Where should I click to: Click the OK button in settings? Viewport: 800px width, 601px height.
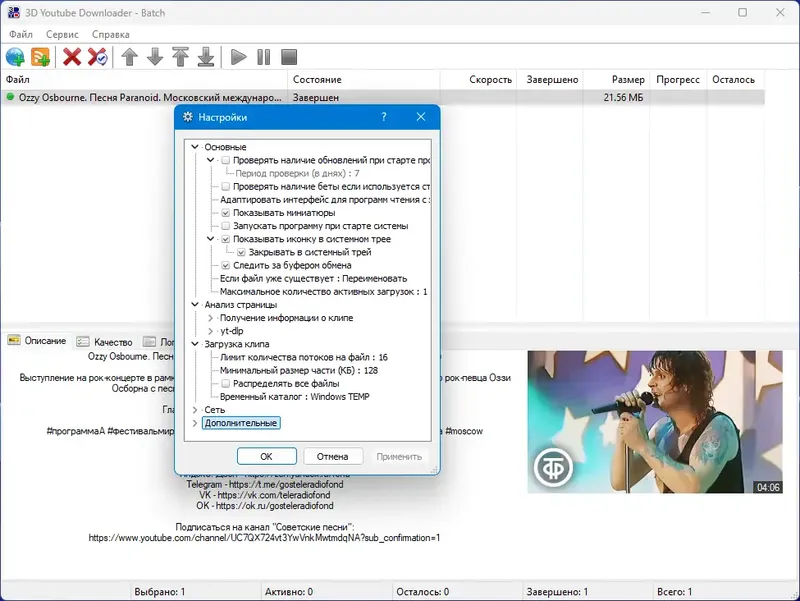pos(267,456)
